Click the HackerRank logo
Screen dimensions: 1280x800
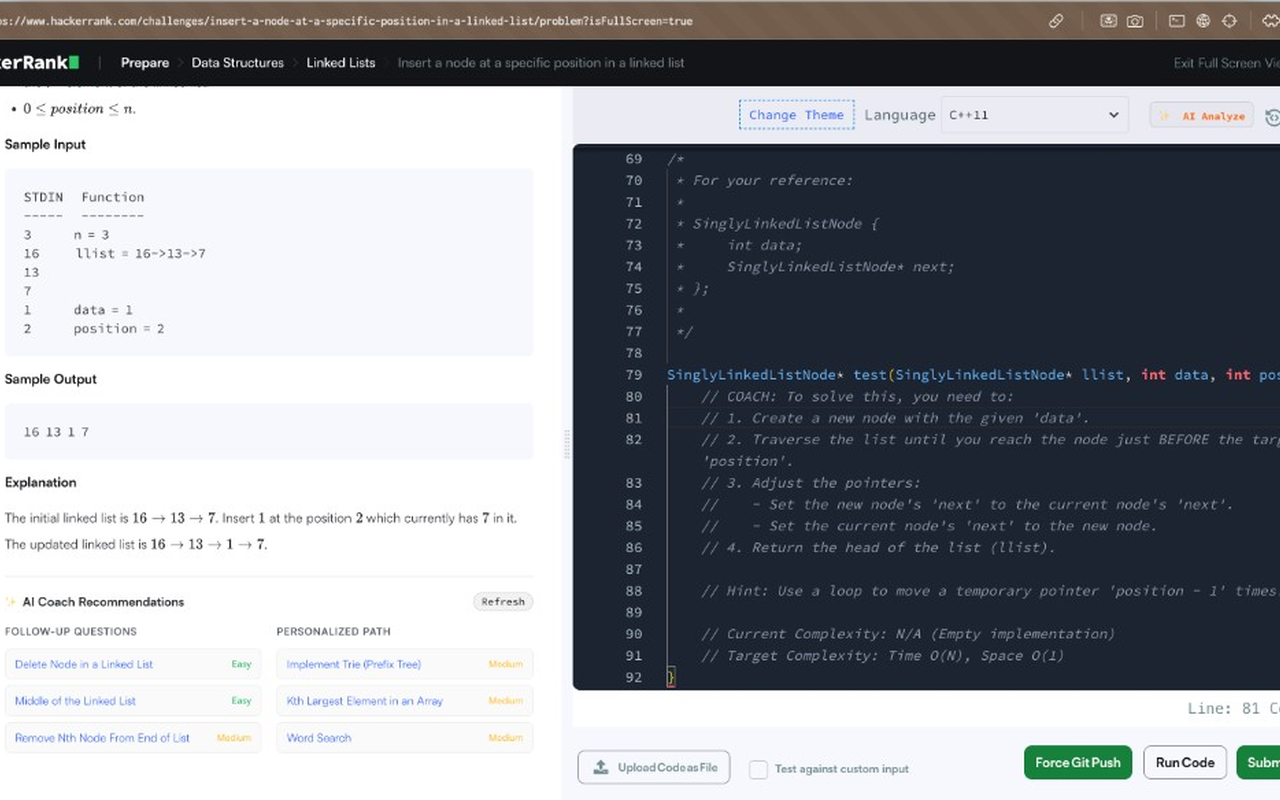pyautogui.click(x=39, y=62)
